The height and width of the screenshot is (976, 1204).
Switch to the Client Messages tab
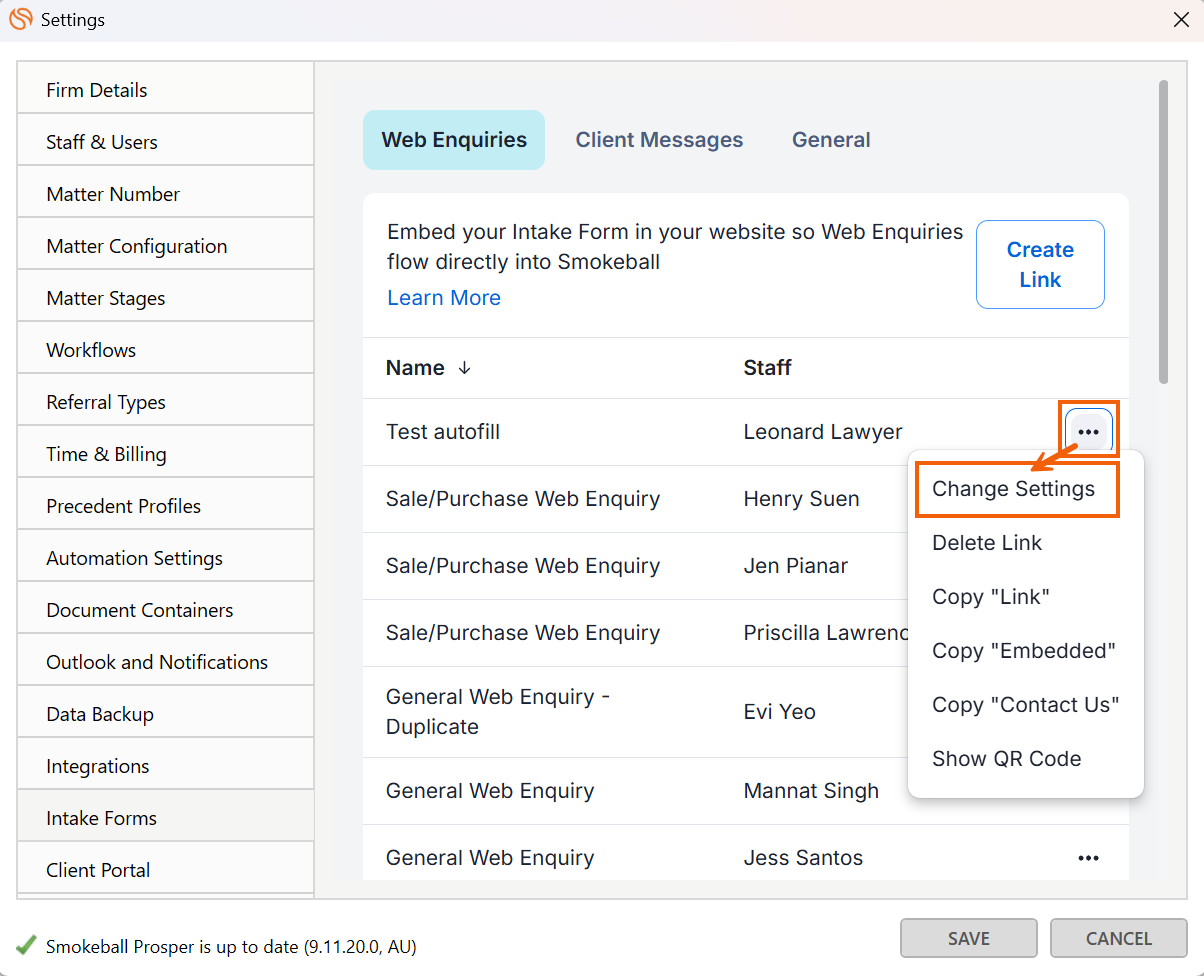tap(659, 140)
